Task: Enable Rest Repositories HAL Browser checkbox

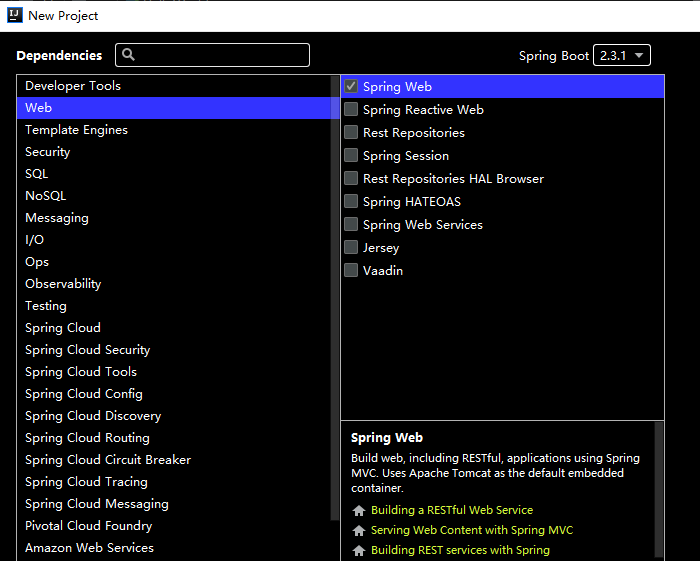Action: (x=351, y=178)
